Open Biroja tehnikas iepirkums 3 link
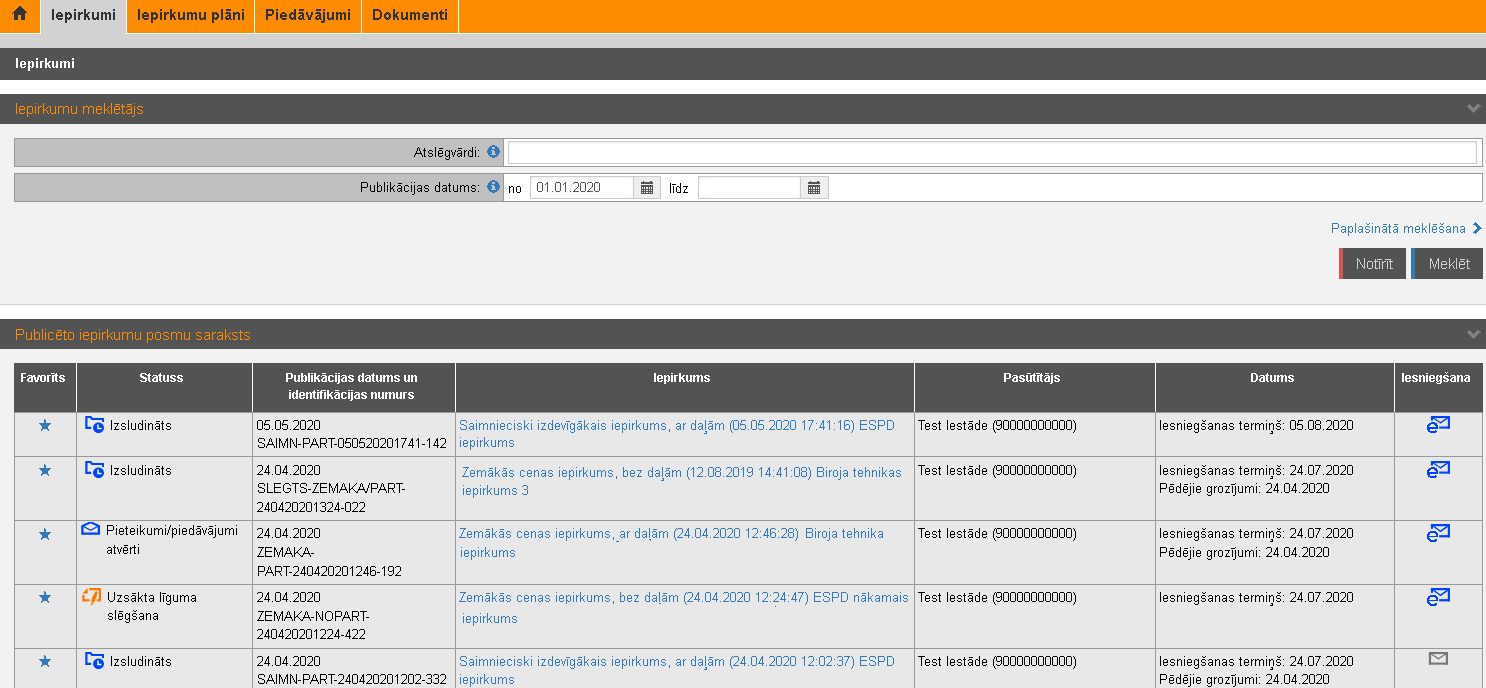 (x=681, y=481)
